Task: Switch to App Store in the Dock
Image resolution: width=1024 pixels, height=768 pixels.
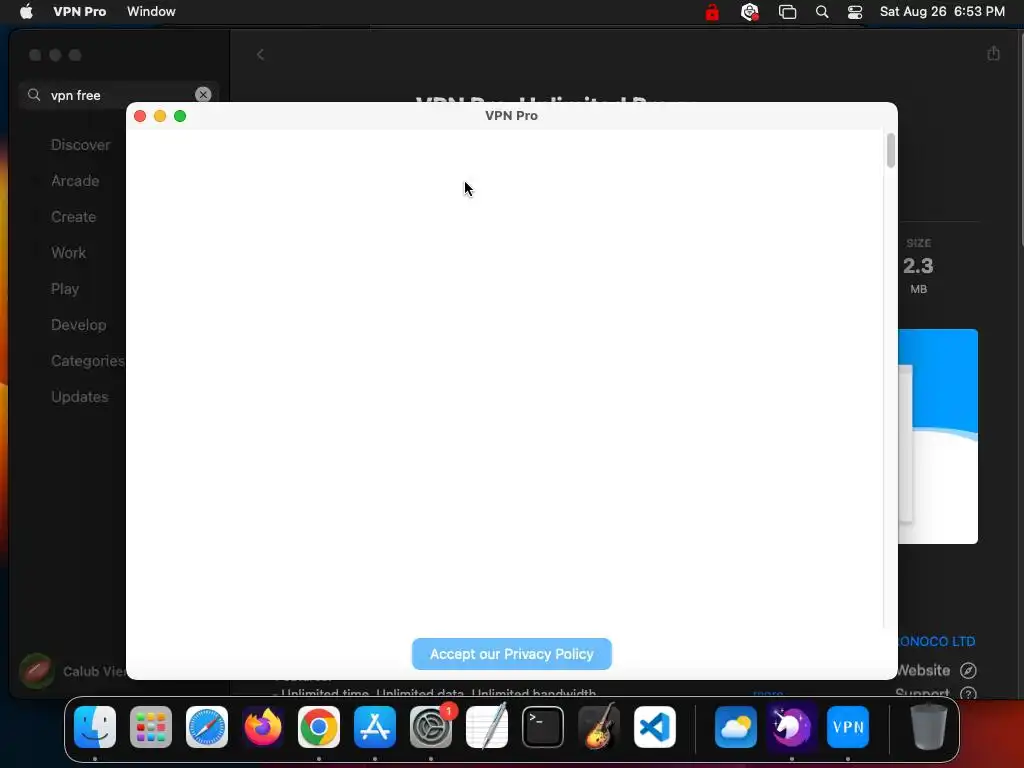Action: pyautogui.click(x=375, y=727)
